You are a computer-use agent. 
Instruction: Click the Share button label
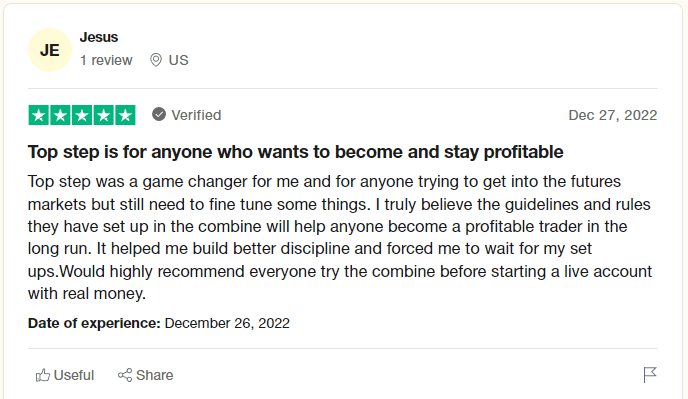[x=154, y=375]
